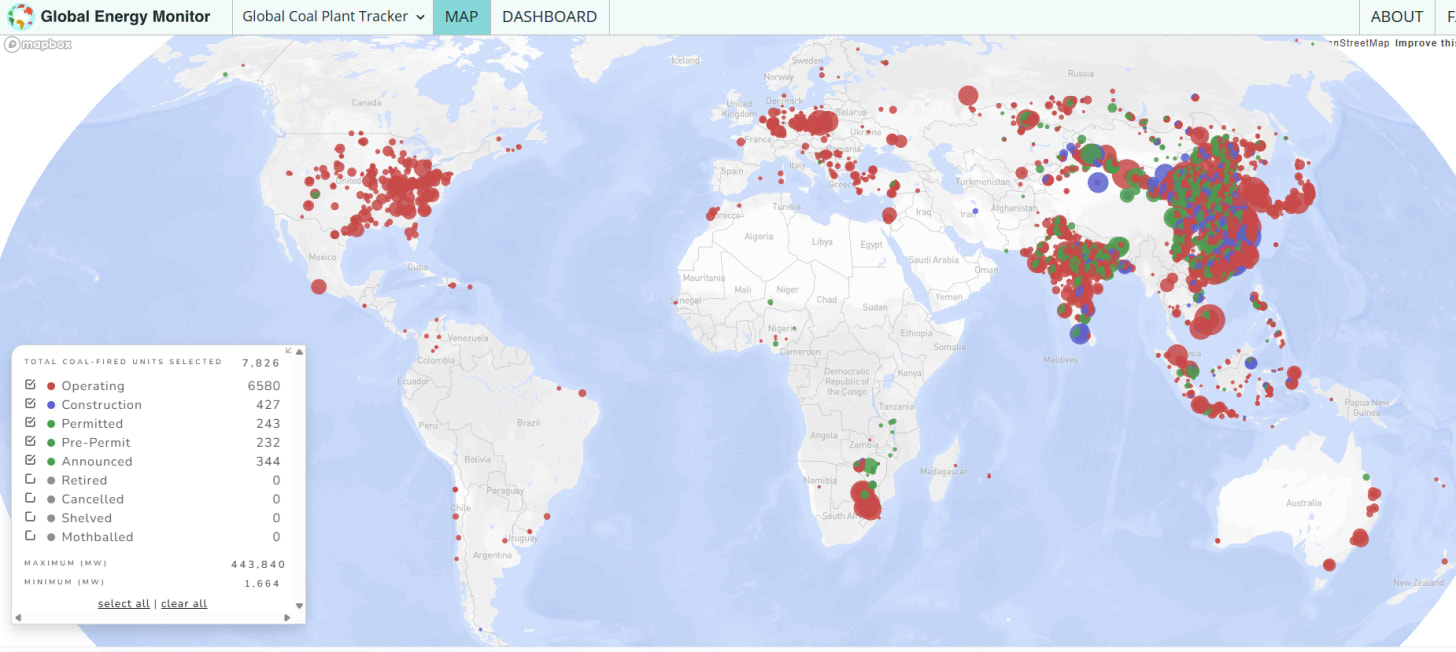Uncheck the Construction status checkbox
1456x652 pixels.
pyautogui.click(x=30, y=404)
